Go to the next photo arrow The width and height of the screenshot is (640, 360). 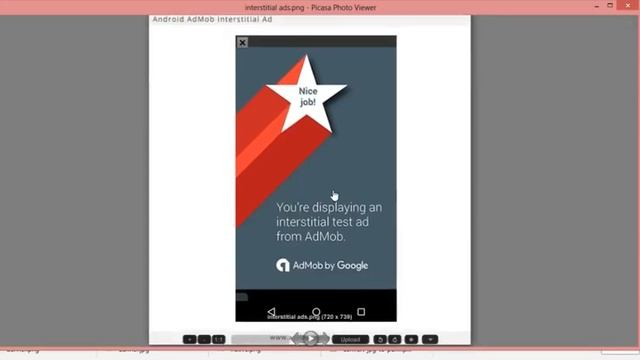click(x=324, y=338)
